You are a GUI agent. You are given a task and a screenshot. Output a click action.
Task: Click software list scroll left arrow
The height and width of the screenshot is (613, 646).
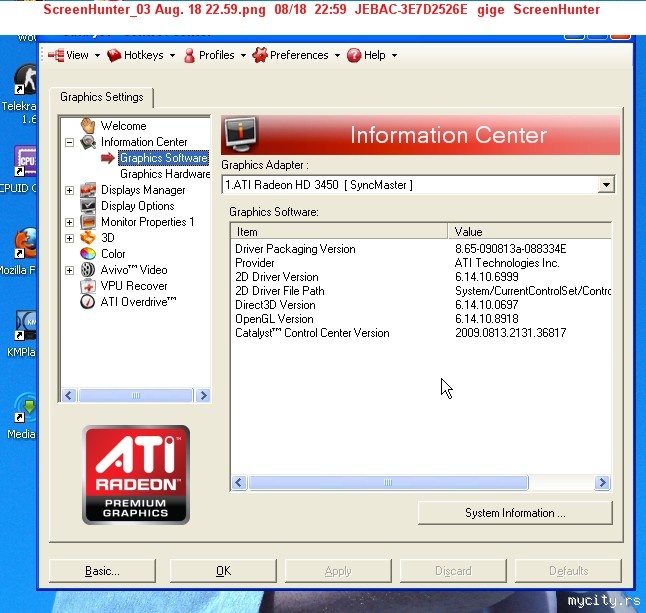pyautogui.click(x=239, y=482)
